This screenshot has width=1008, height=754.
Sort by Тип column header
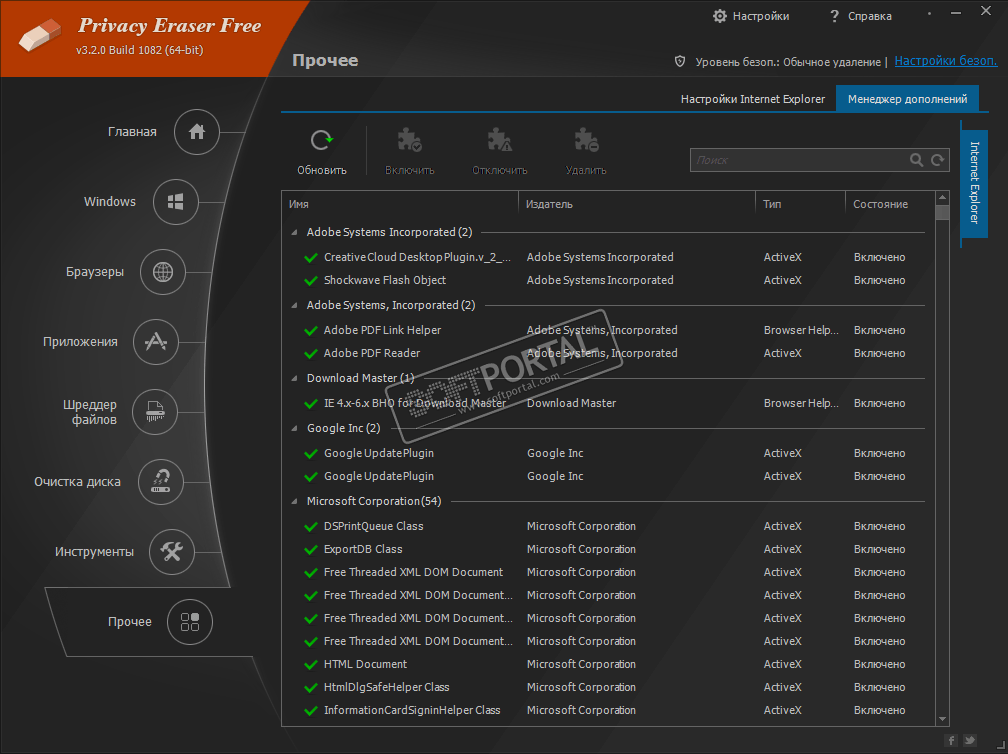(x=800, y=204)
